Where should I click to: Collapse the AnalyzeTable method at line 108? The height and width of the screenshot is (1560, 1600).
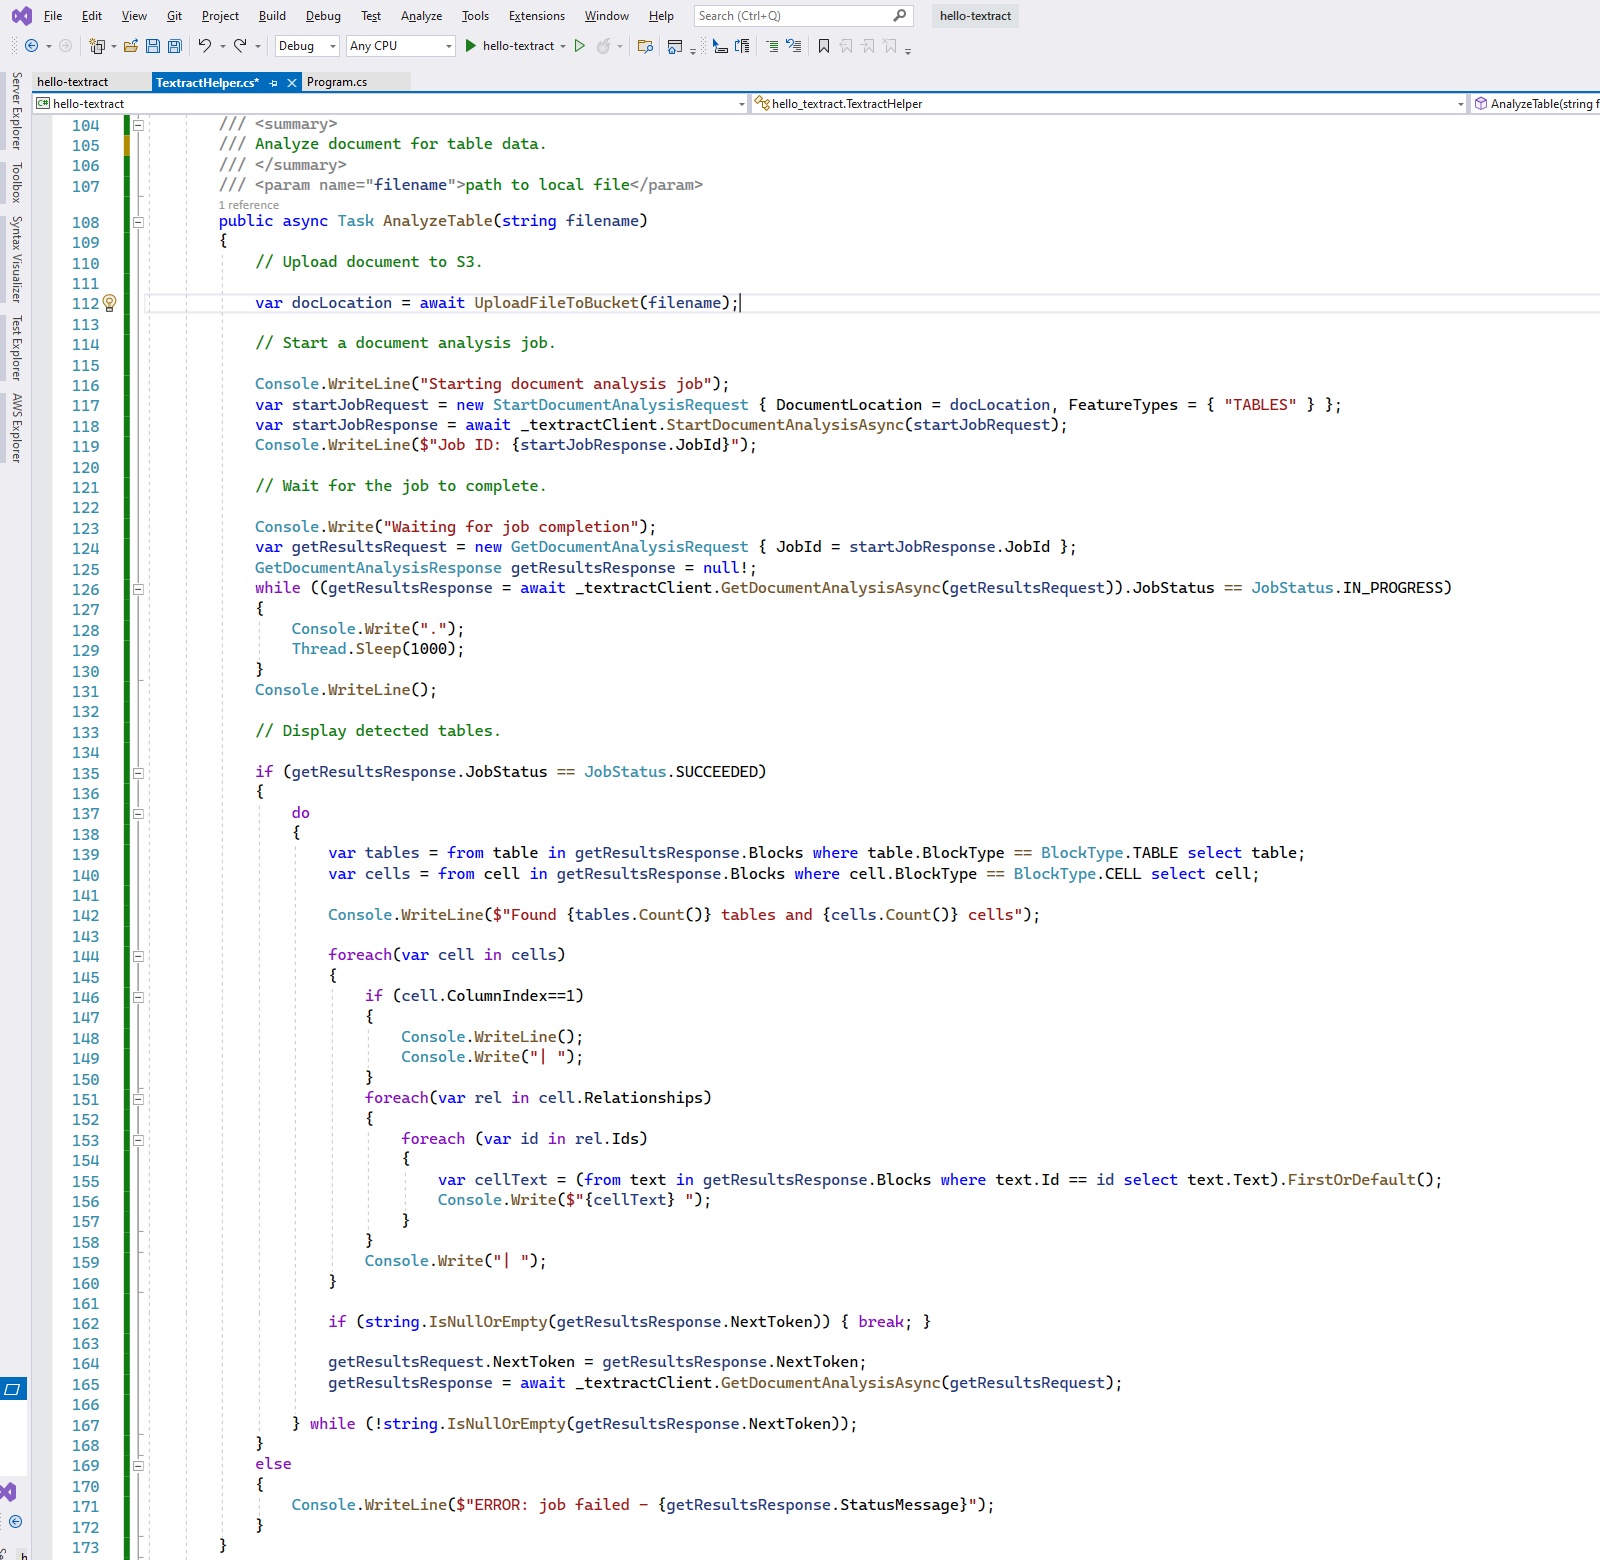138,222
